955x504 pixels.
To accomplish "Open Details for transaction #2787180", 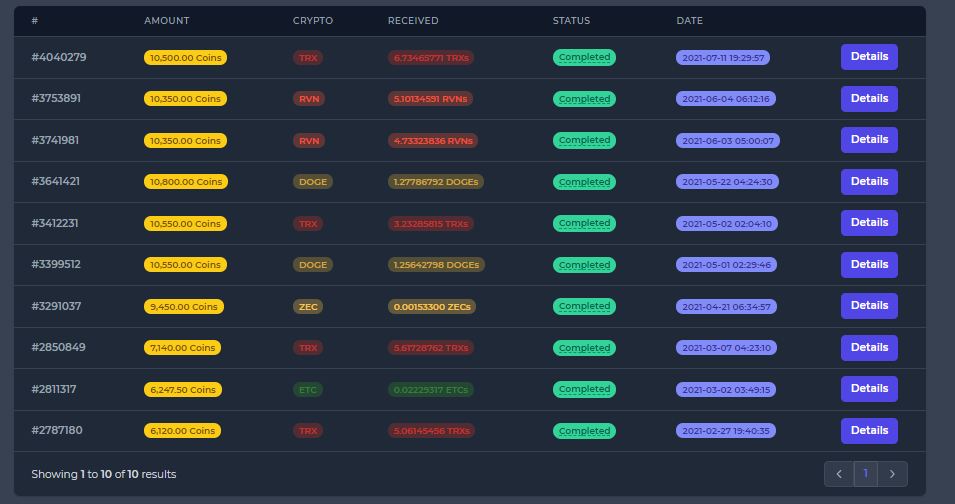I will (x=869, y=431).
